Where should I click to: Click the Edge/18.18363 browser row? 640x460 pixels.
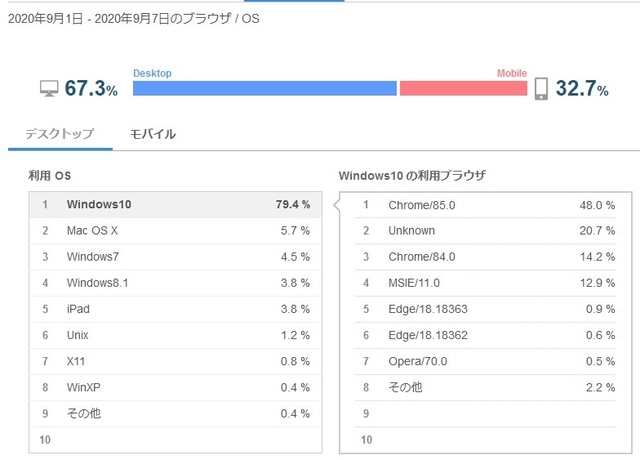(486, 309)
